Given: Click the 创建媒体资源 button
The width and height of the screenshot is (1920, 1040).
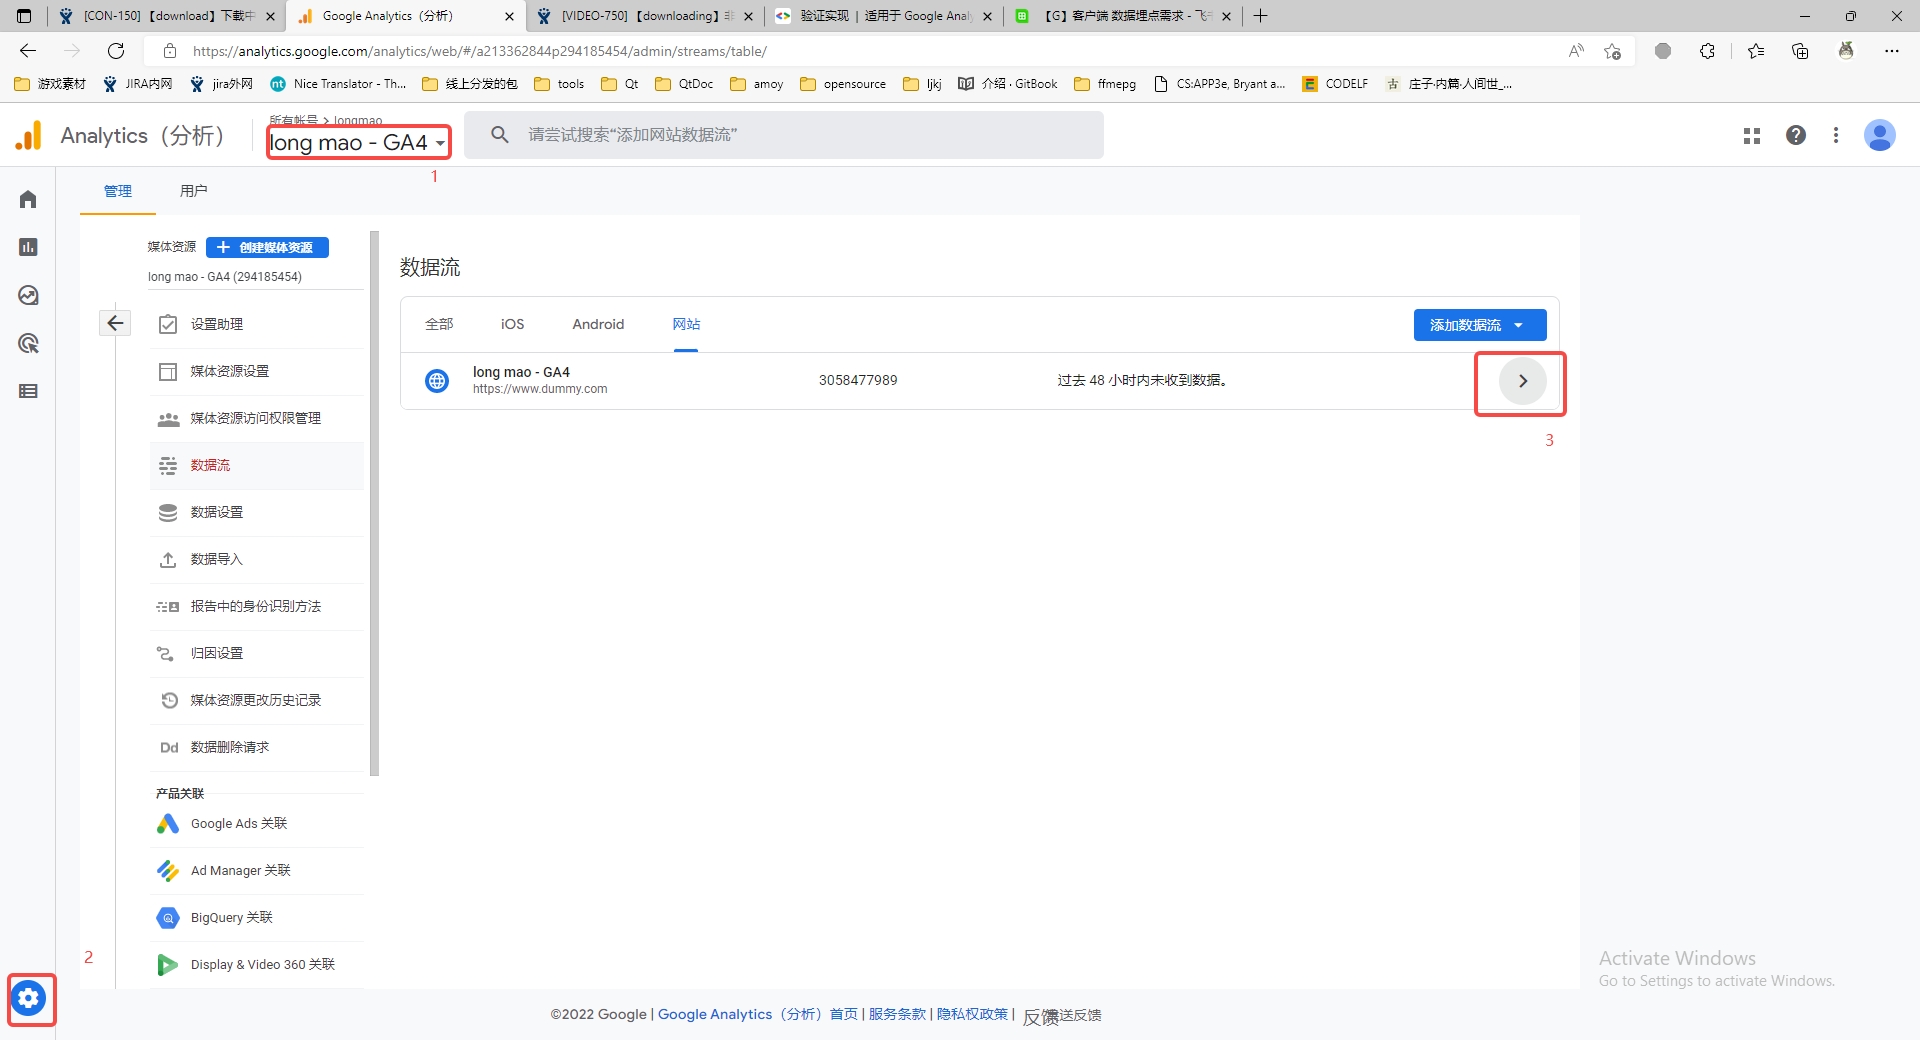Looking at the screenshot, I should pyautogui.click(x=267, y=247).
